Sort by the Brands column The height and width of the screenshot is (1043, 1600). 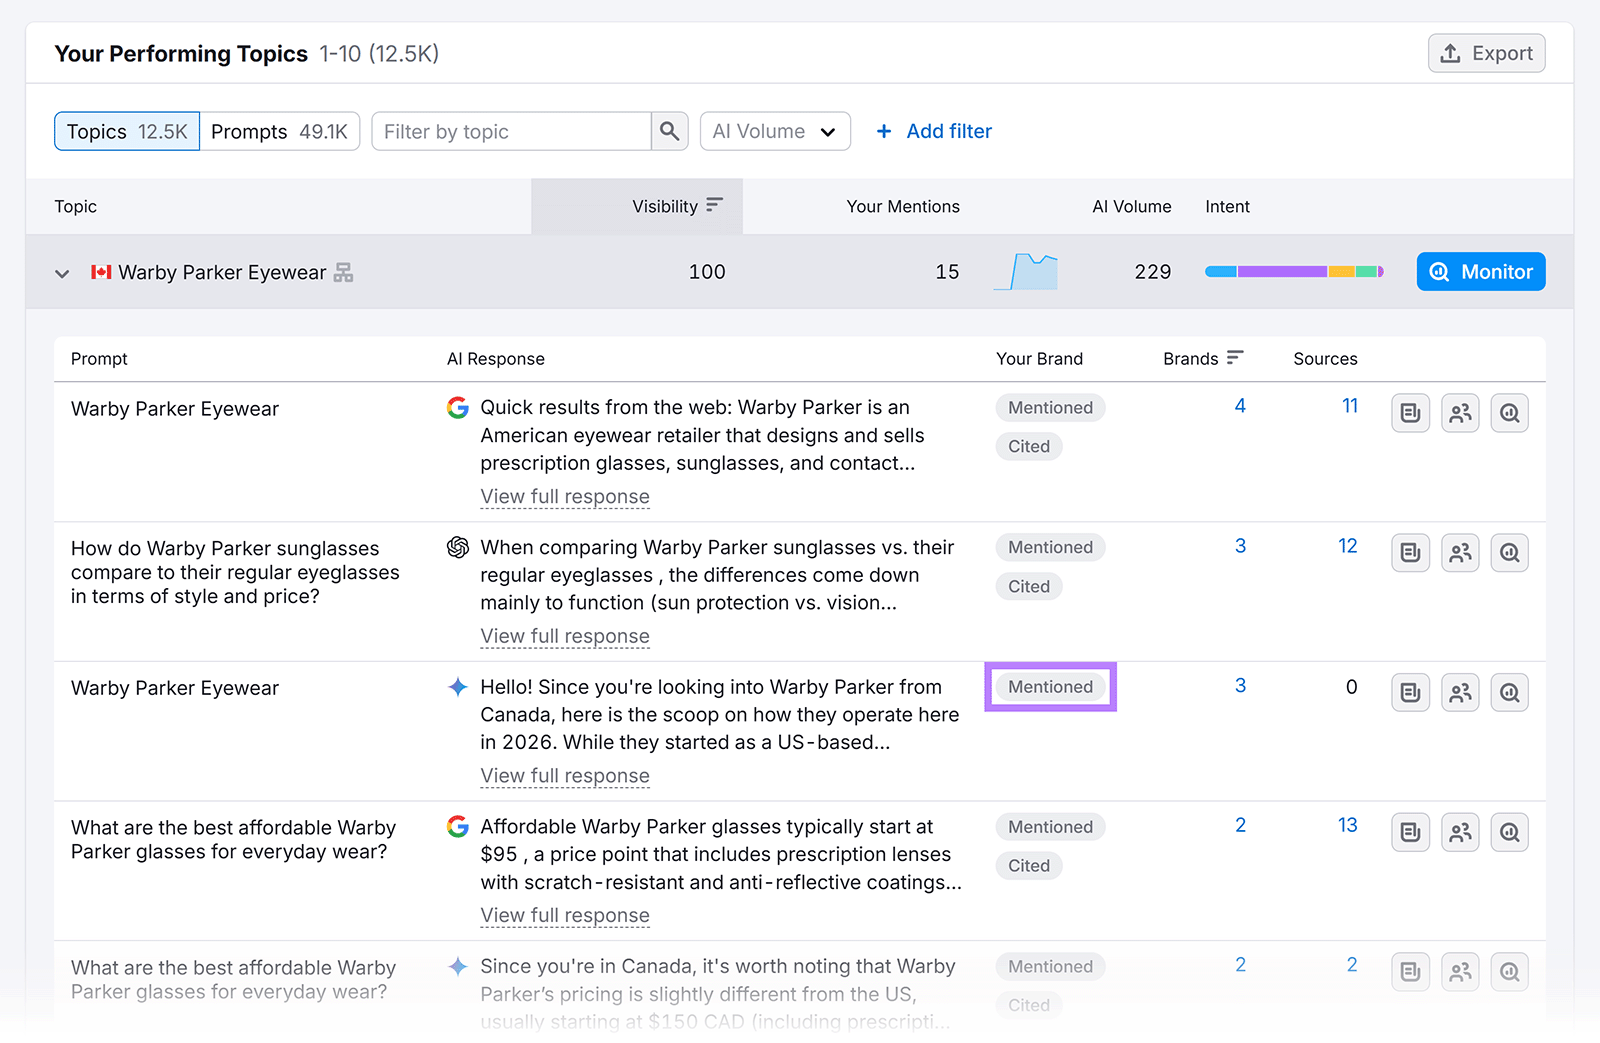[x=1203, y=358]
